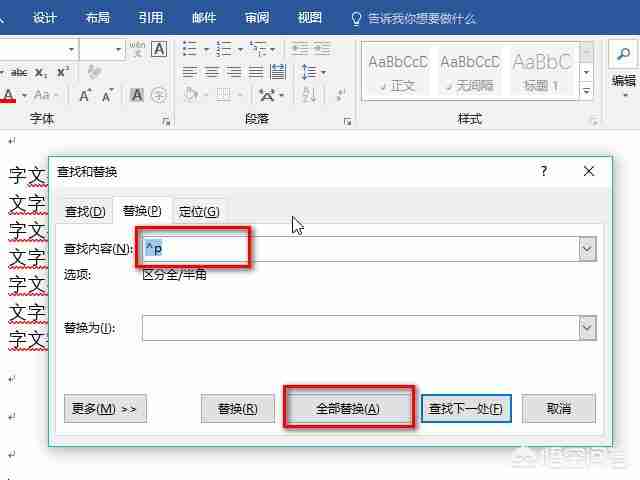Screen dimensions: 640x480
Task: Open the search magnifier icon
Action: [x=623, y=54]
